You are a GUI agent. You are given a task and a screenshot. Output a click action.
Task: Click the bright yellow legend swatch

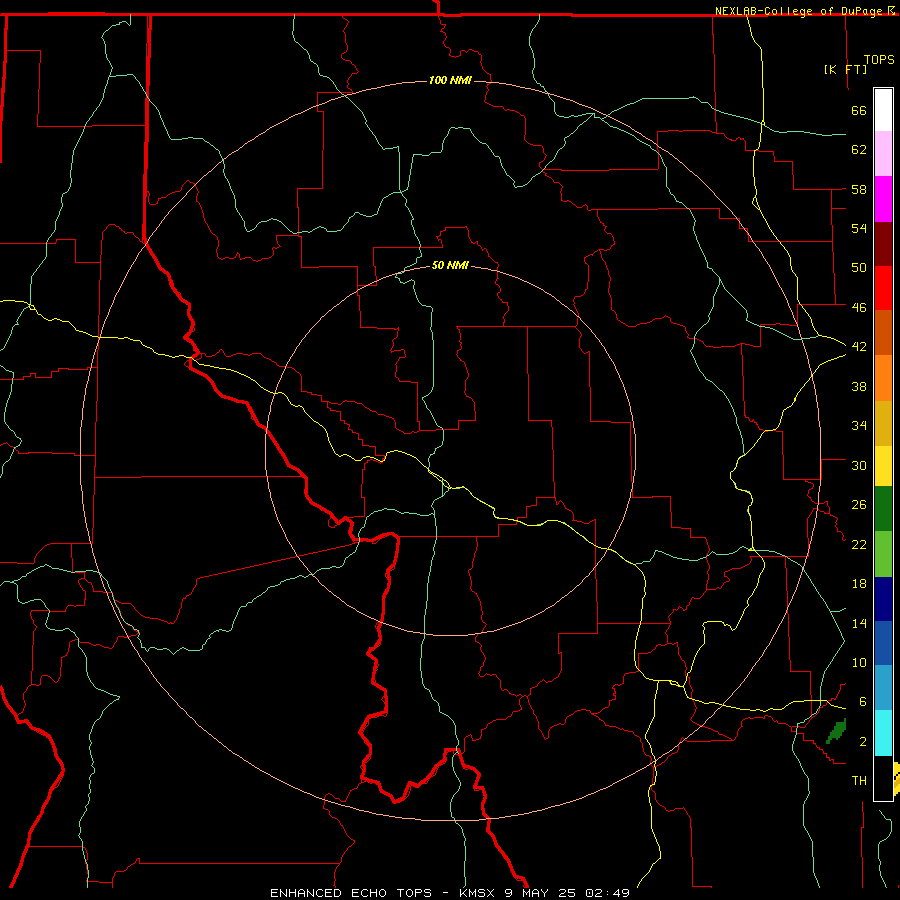[x=883, y=466]
